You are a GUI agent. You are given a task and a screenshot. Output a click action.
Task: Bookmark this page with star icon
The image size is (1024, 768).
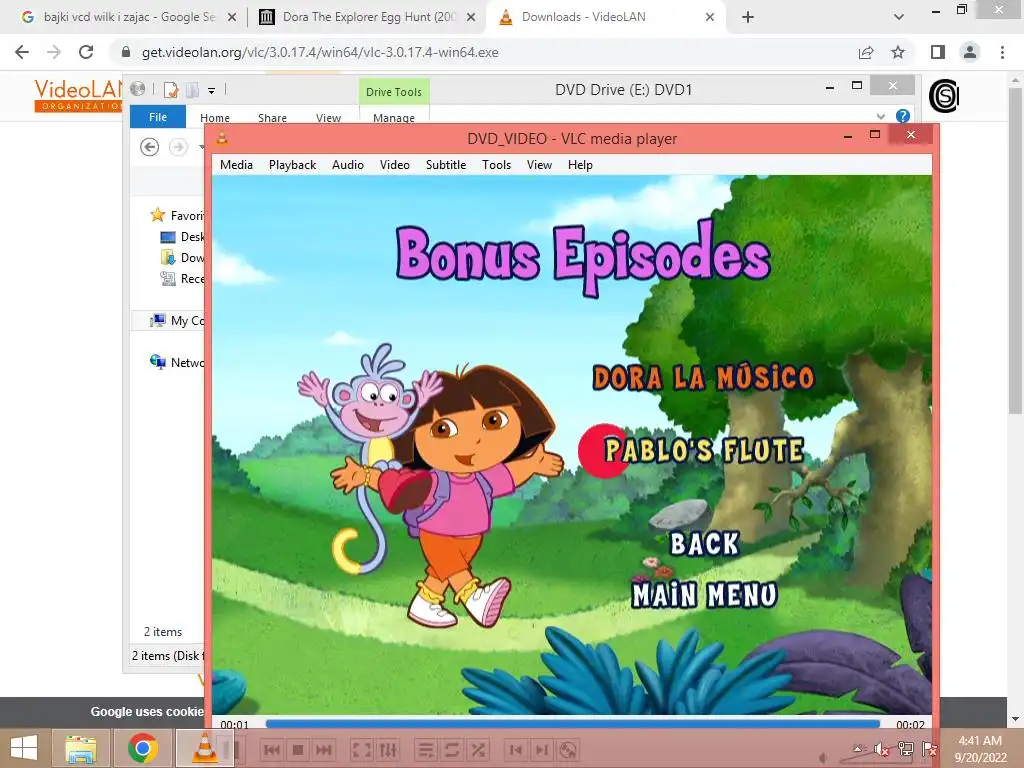pyautogui.click(x=898, y=52)
